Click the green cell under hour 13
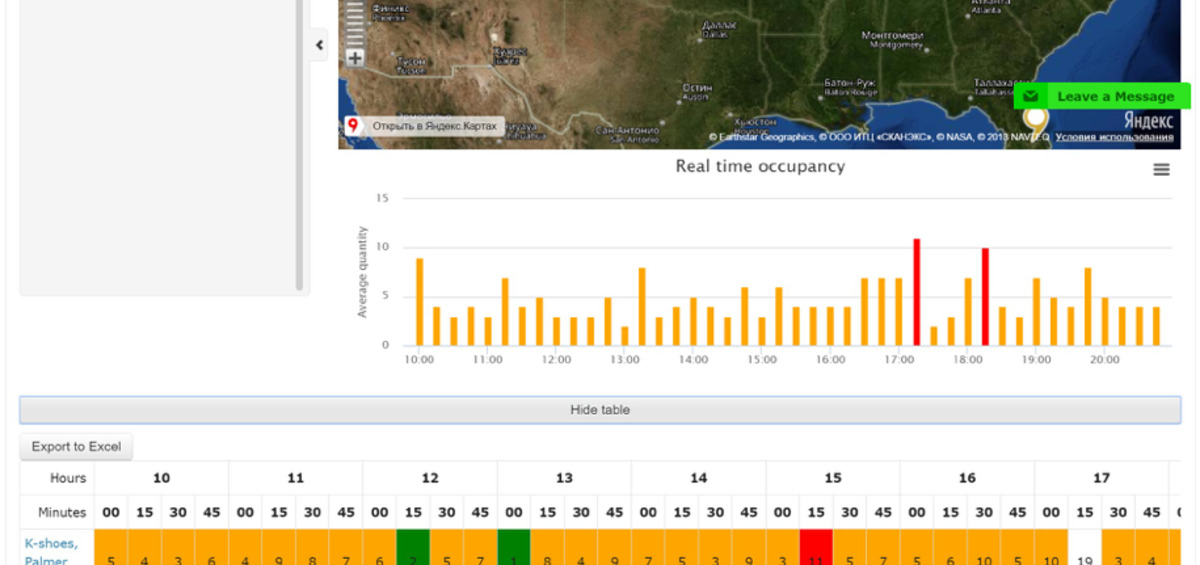 tap(514, 547)
